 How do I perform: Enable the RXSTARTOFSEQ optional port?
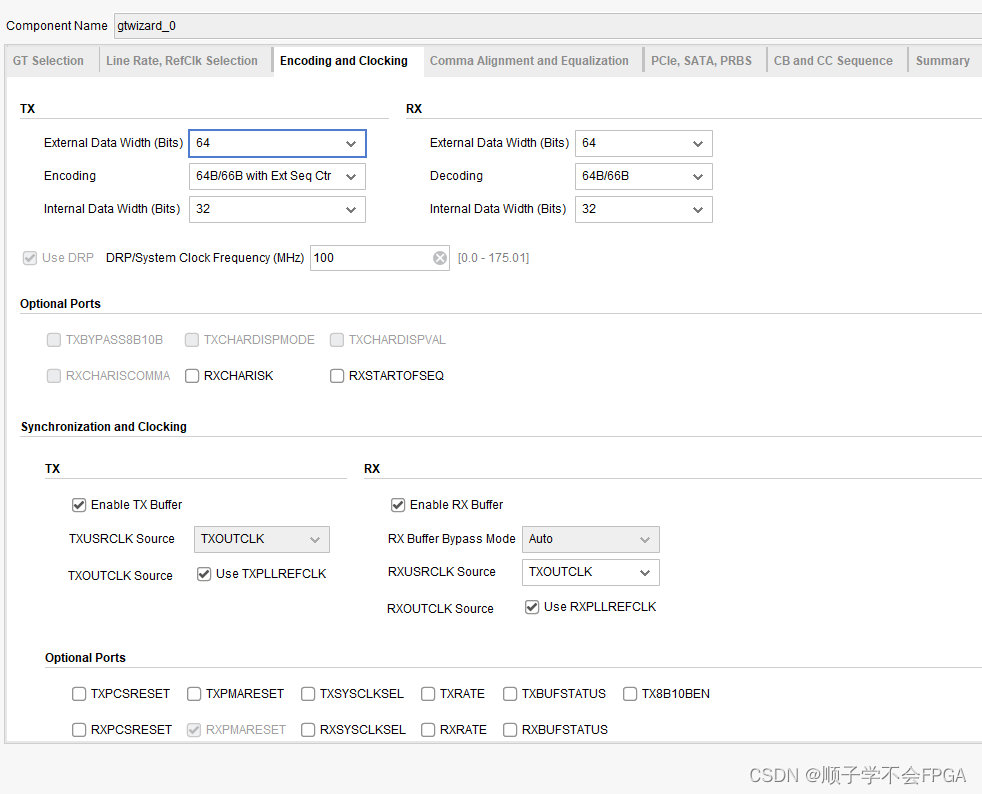[337, 376]
